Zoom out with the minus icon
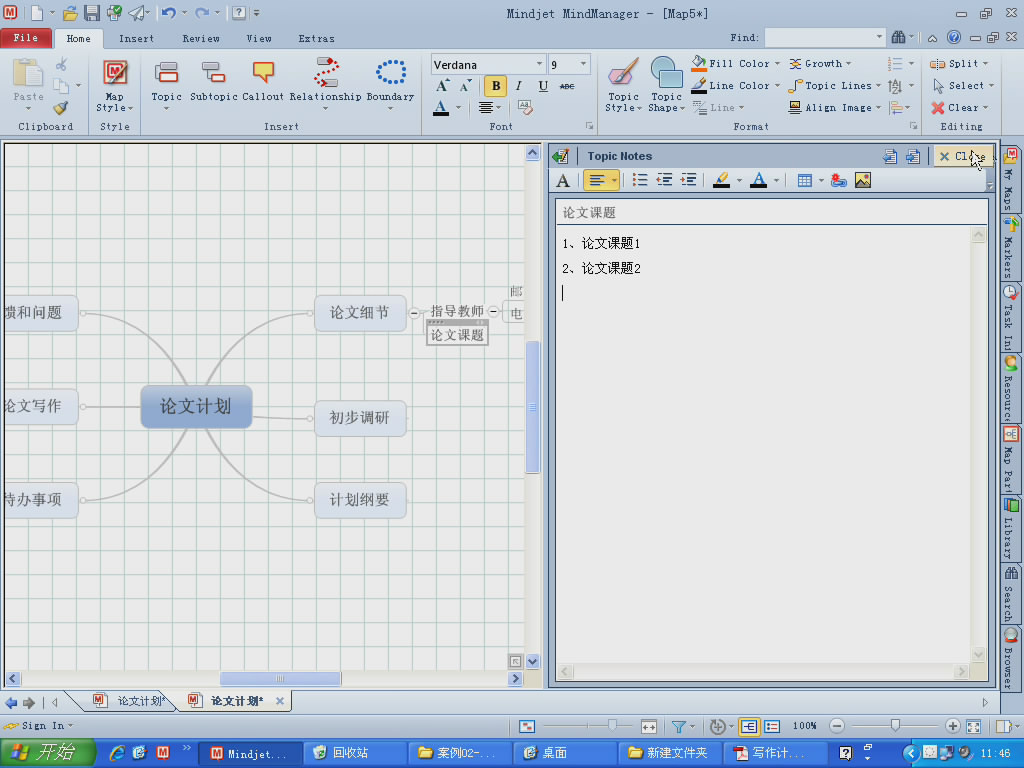This screenshot has width=1024, height=768. (x=837, y=726)
